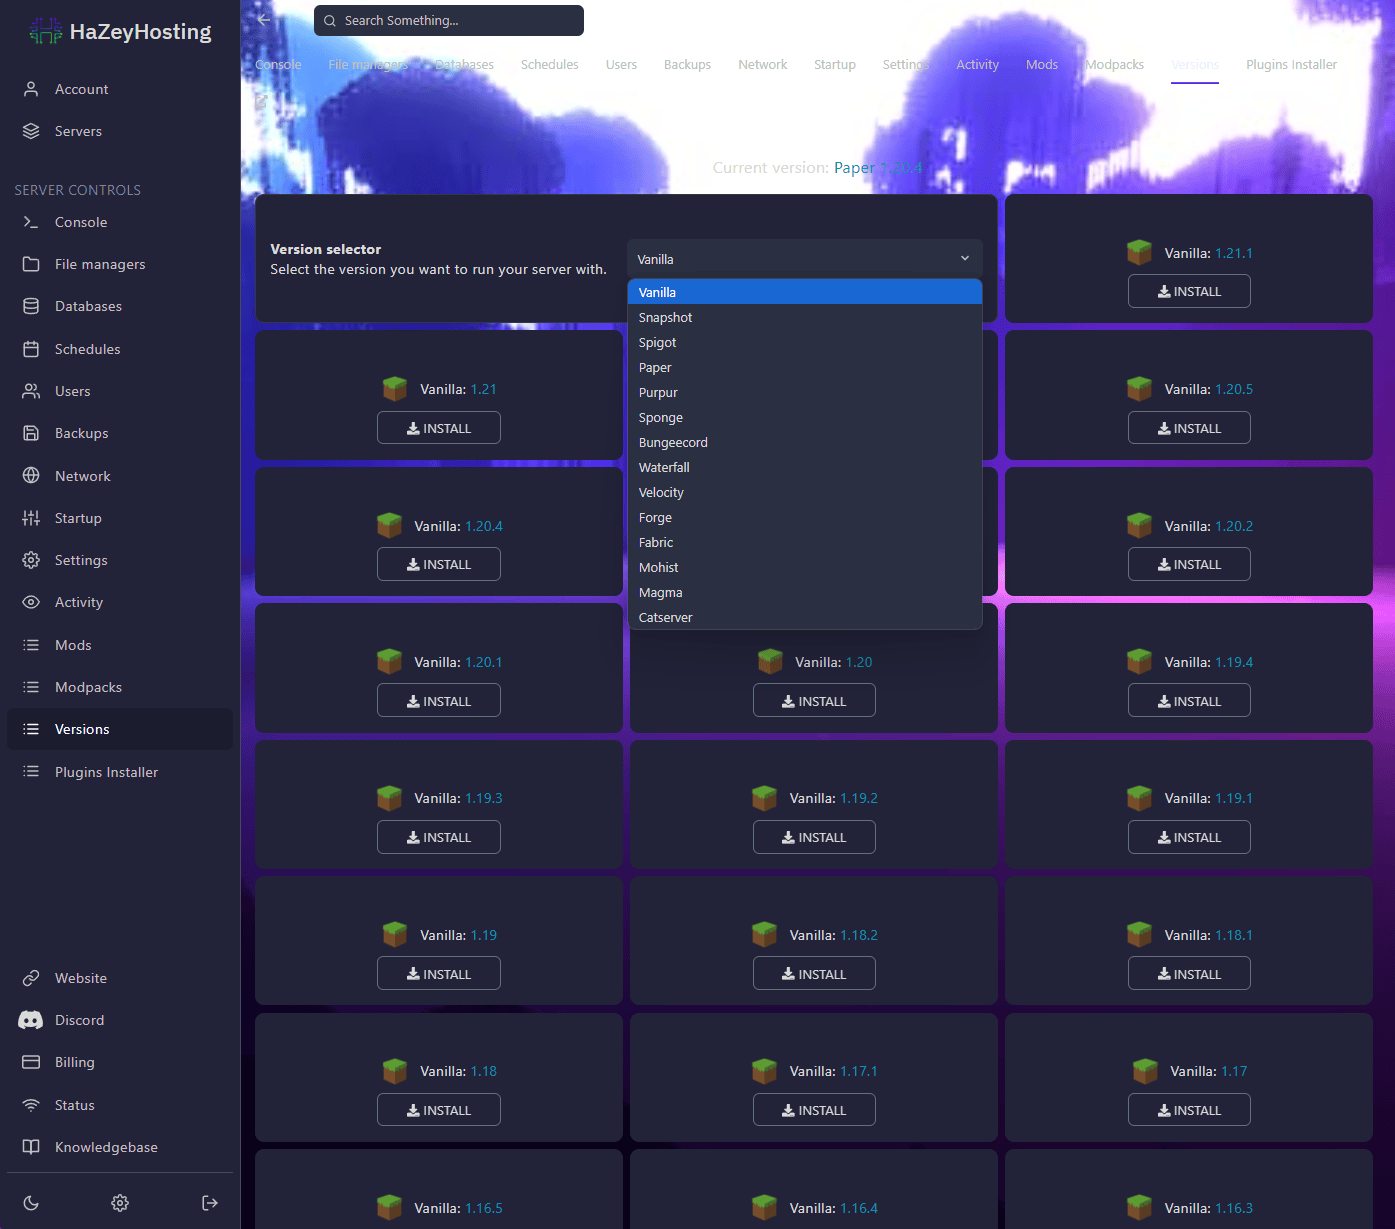Install Vanilla 1.20.5
1395x1229 pixels.
(1189, 428)
